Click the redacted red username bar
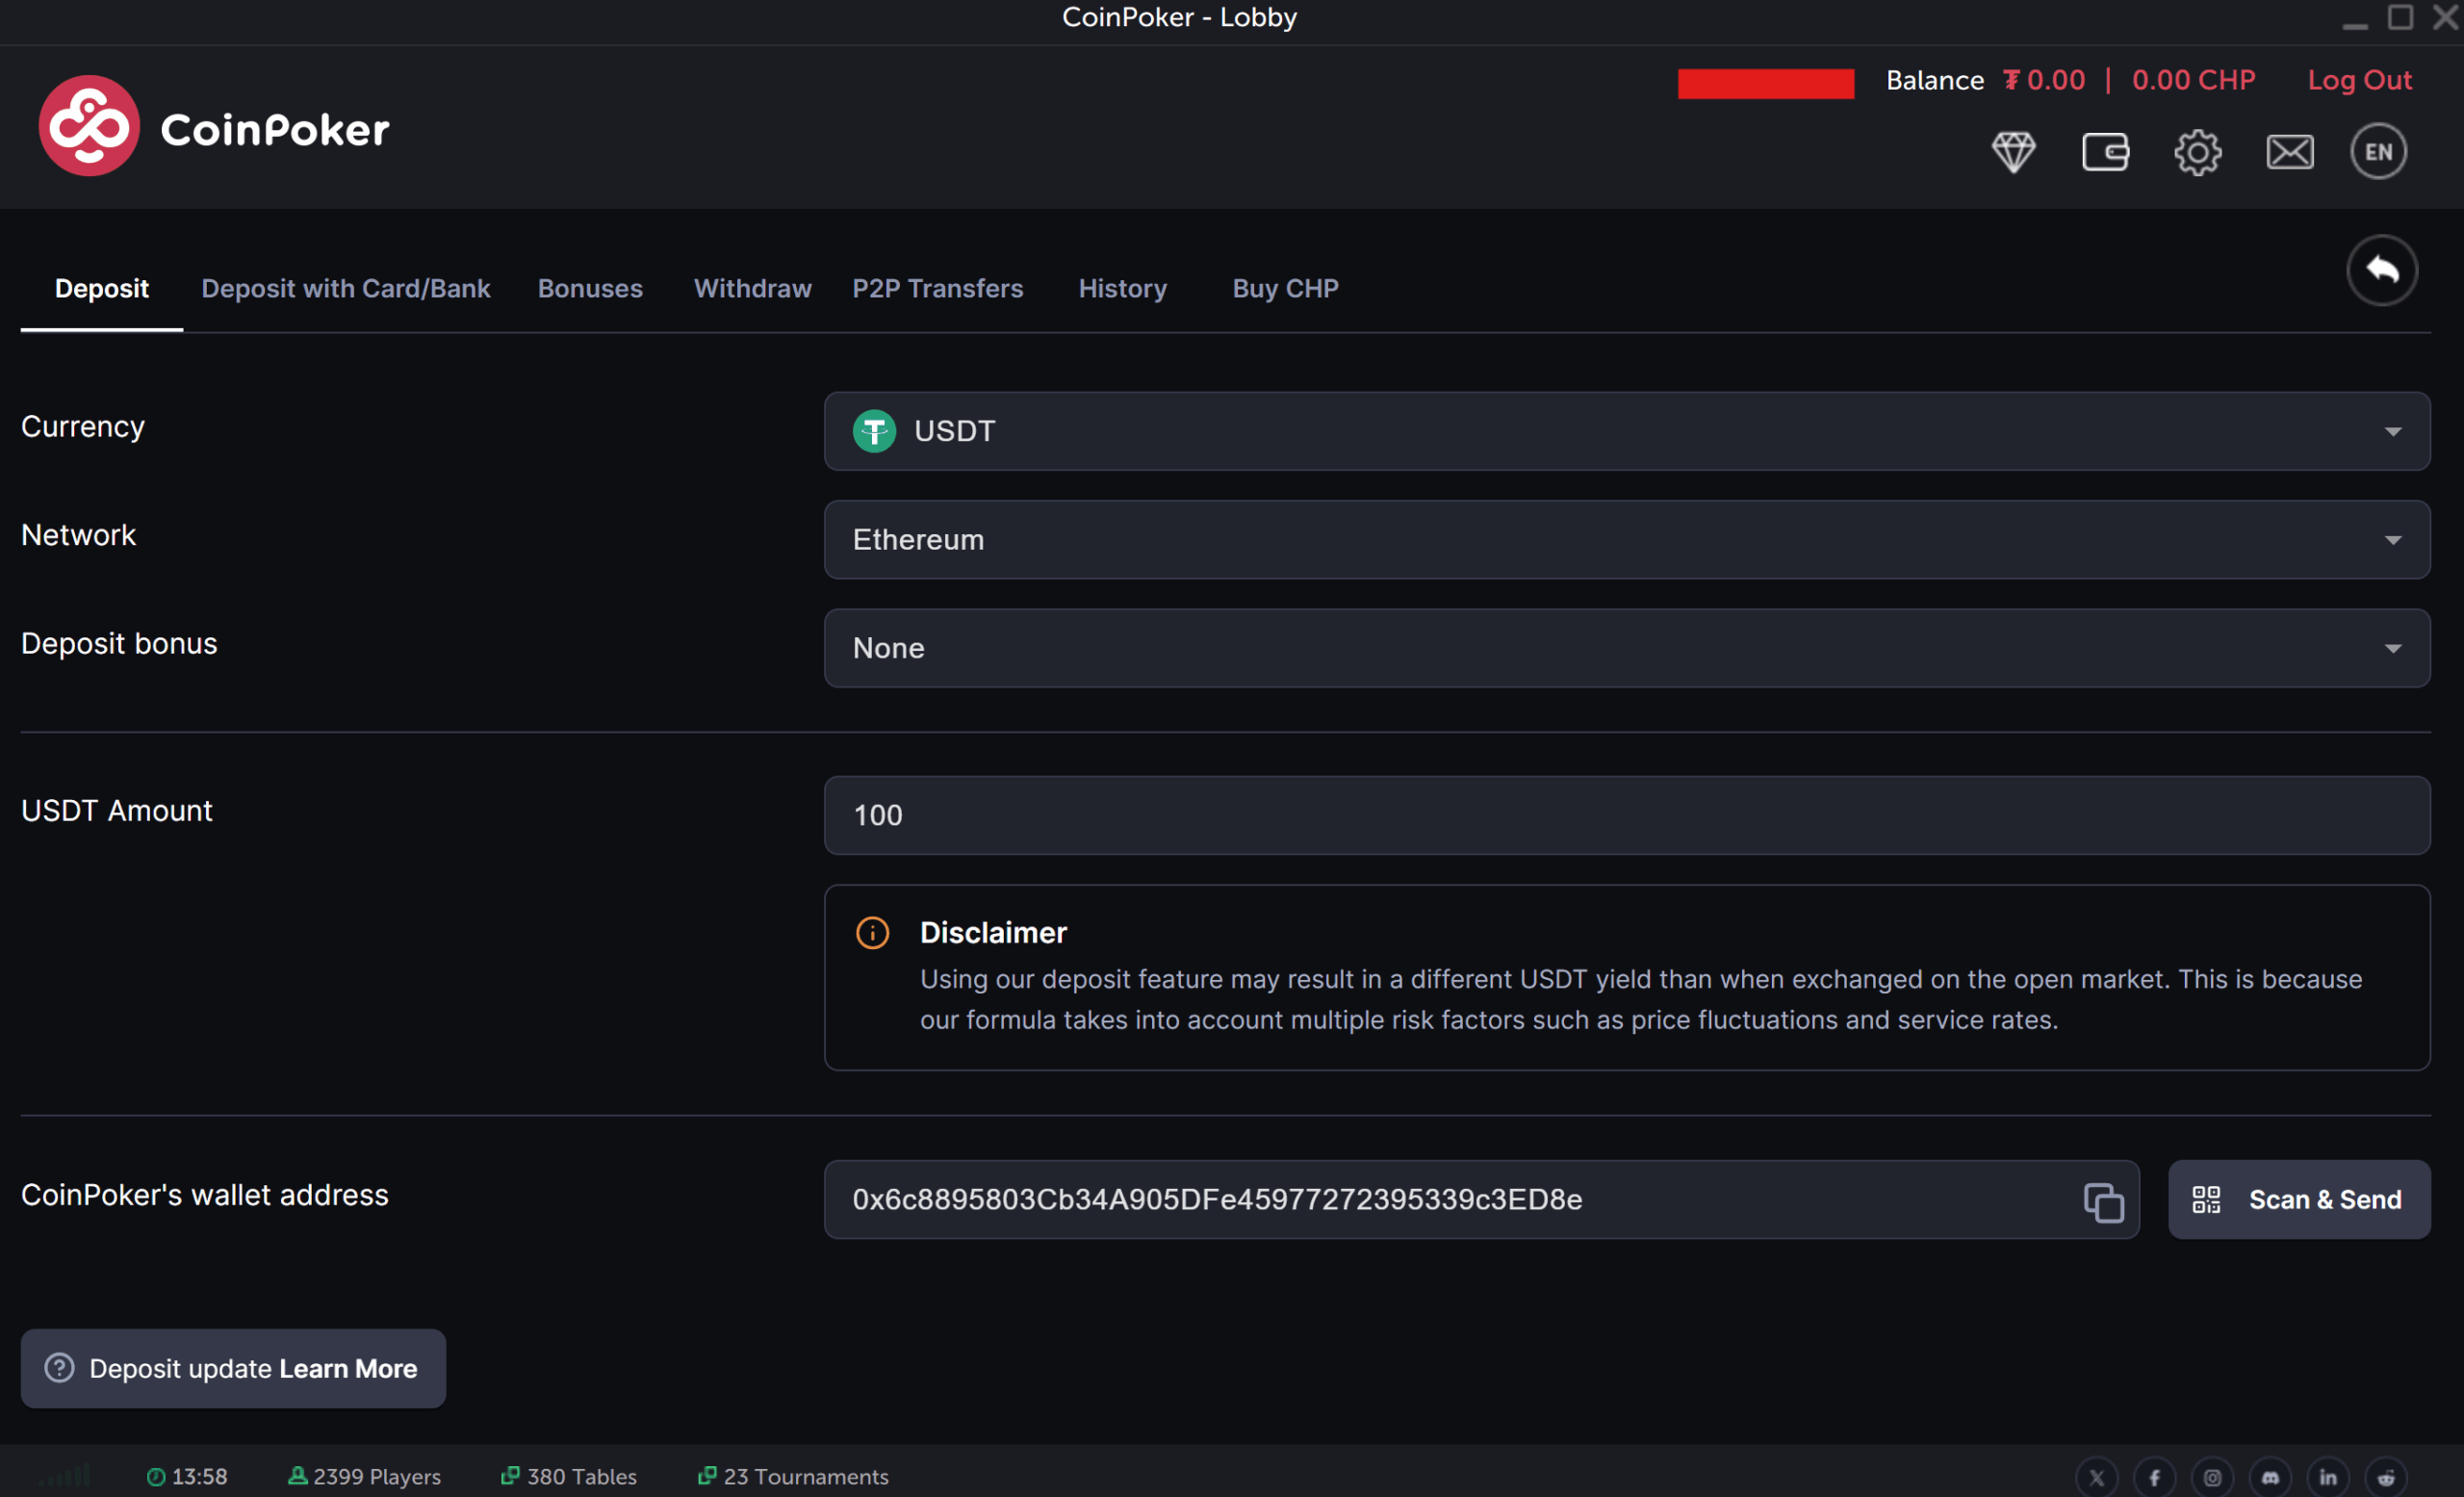Viewport: 2464px width, 1497px height. click(1766, 83)
